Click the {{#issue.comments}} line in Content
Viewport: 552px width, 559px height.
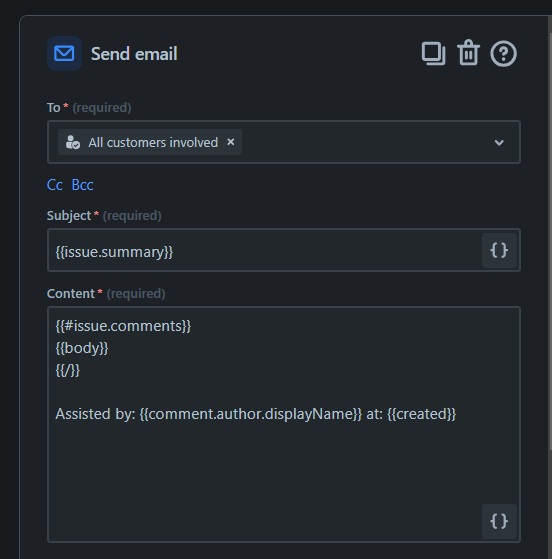pos(123,326)
